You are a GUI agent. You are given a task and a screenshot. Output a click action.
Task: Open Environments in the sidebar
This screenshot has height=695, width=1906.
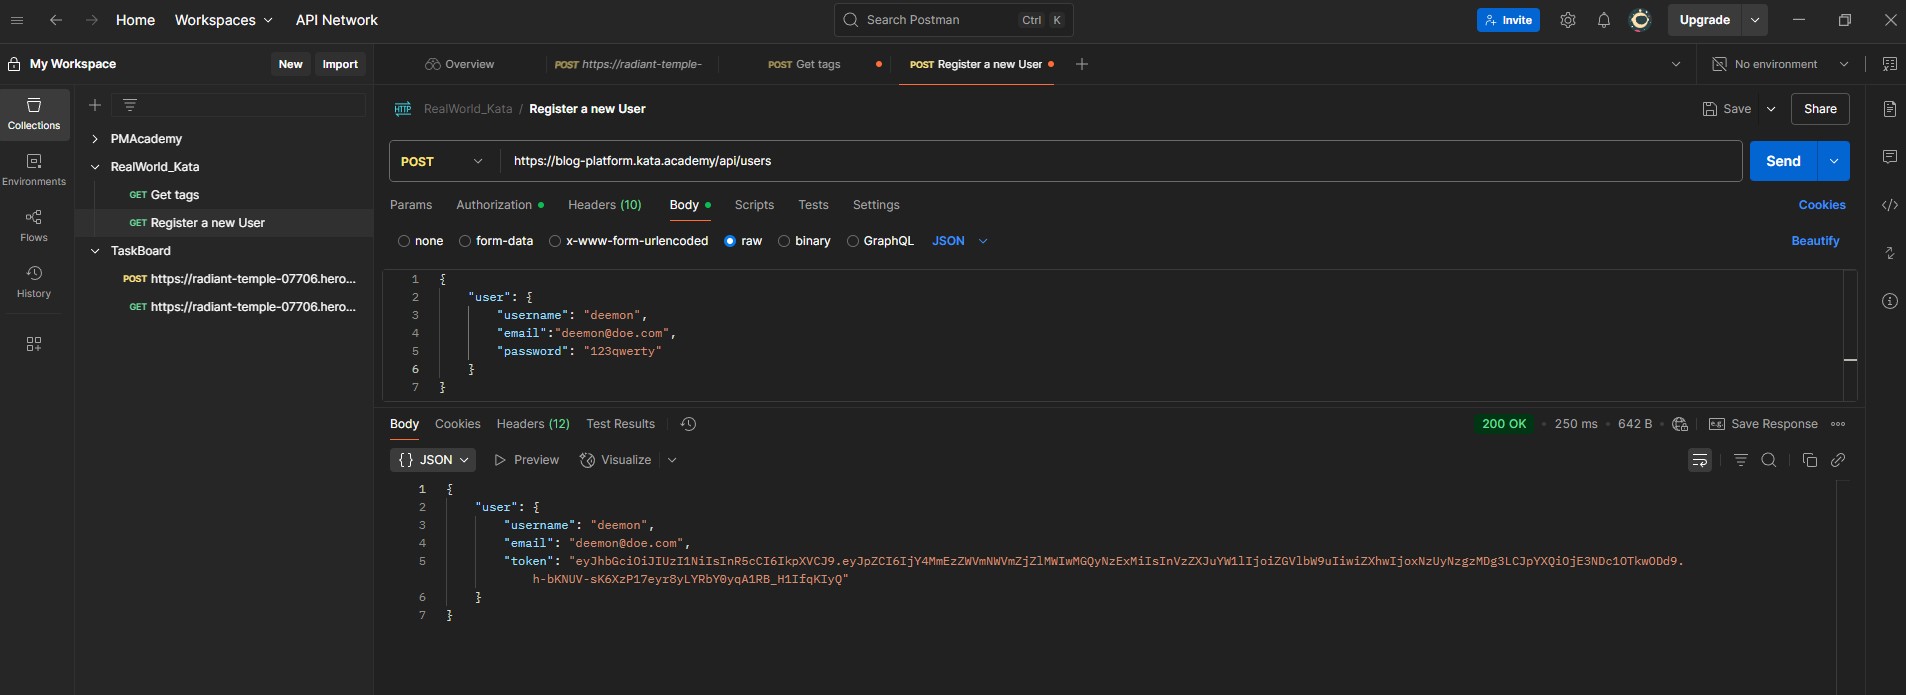(x=34, y=170)
